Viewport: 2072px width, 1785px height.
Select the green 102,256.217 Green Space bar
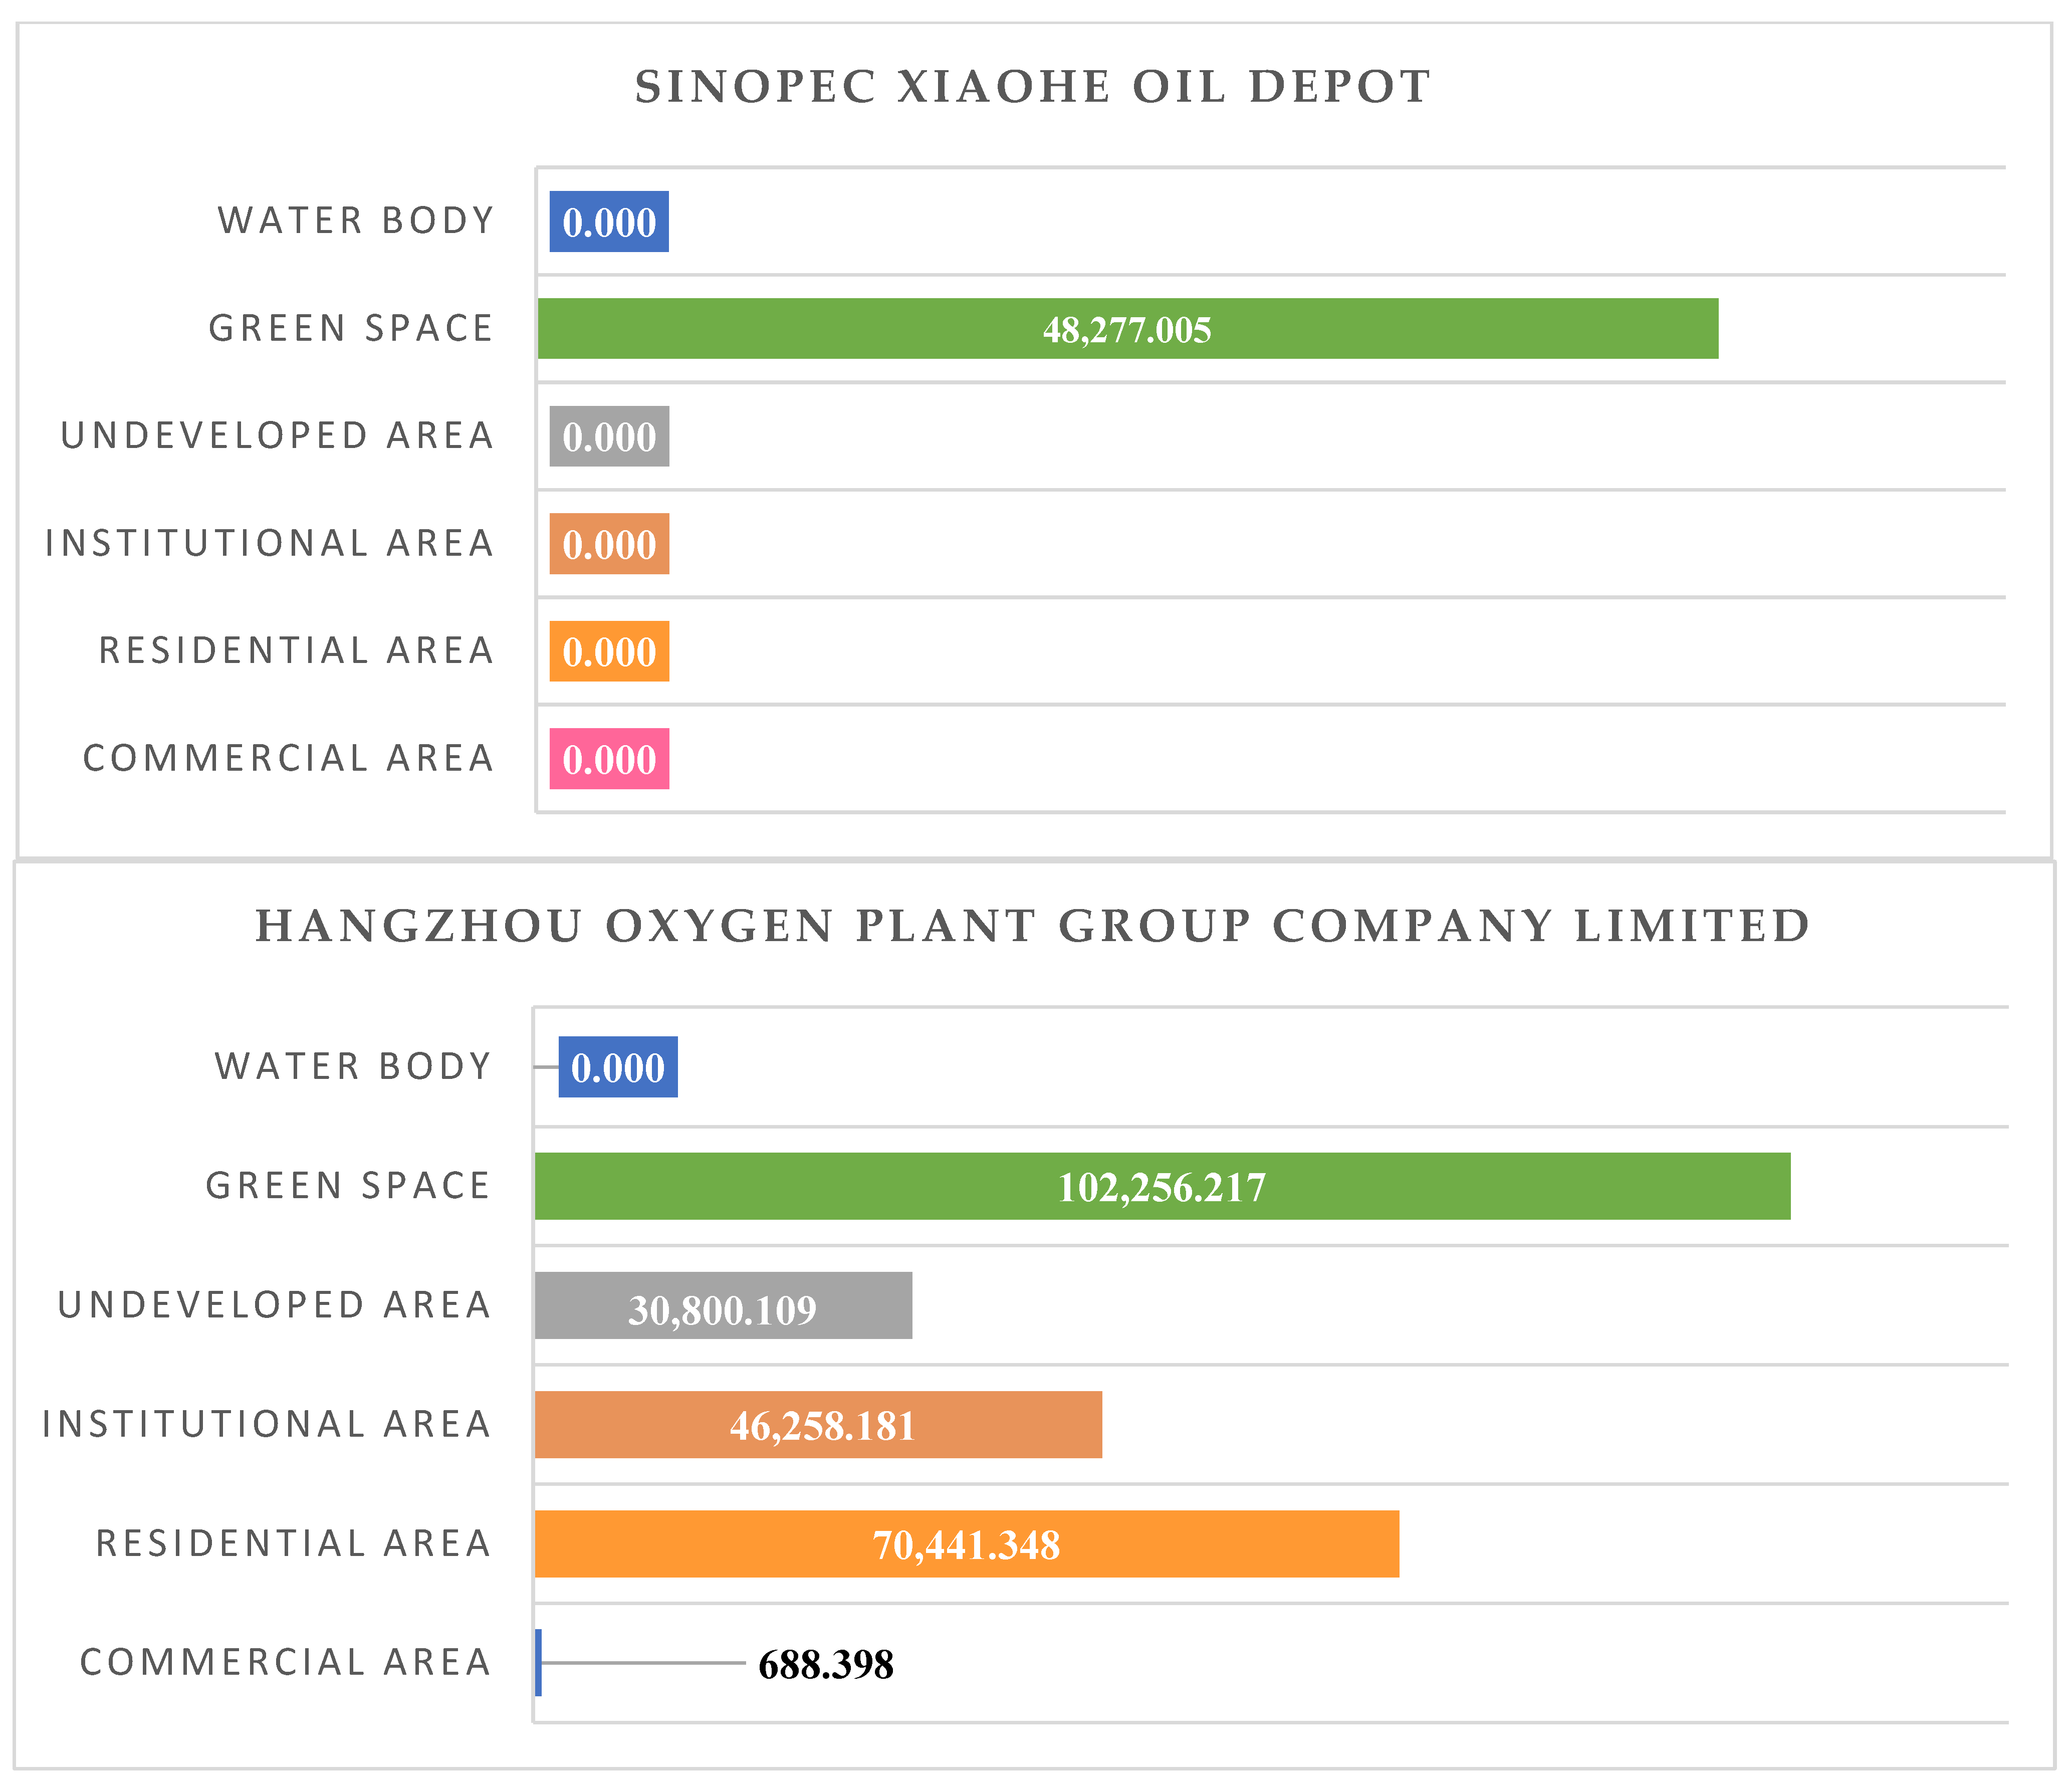click(1162, 1186)
